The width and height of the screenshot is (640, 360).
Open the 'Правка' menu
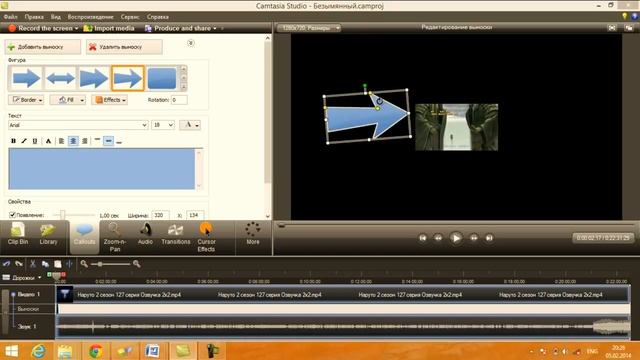pos(34,17)
